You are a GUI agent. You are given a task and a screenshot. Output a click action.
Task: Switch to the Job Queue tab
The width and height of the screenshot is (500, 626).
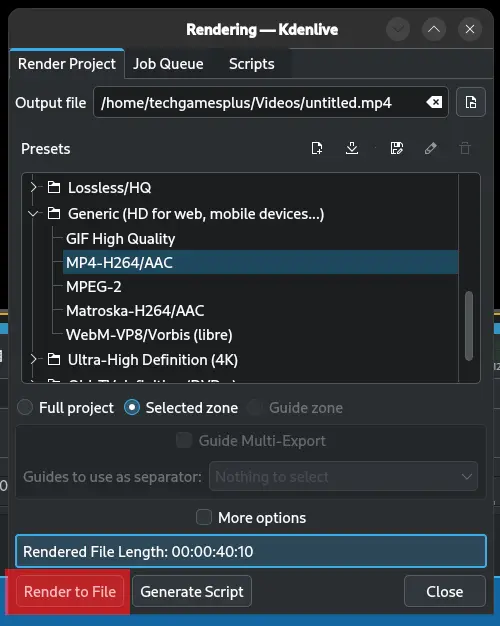[168, 64]
